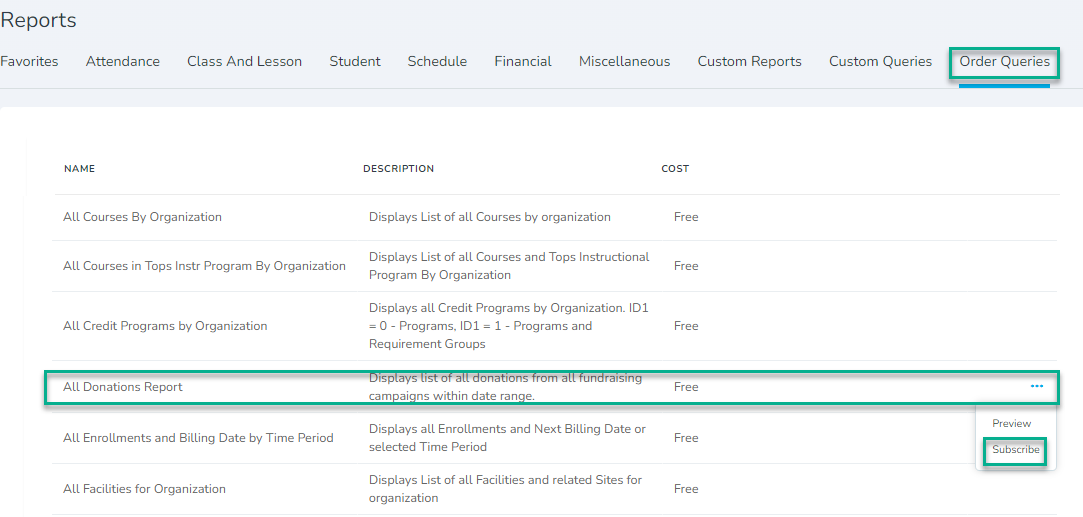
Task: Open the Miscellaneous tab
Action: point(624,61)
